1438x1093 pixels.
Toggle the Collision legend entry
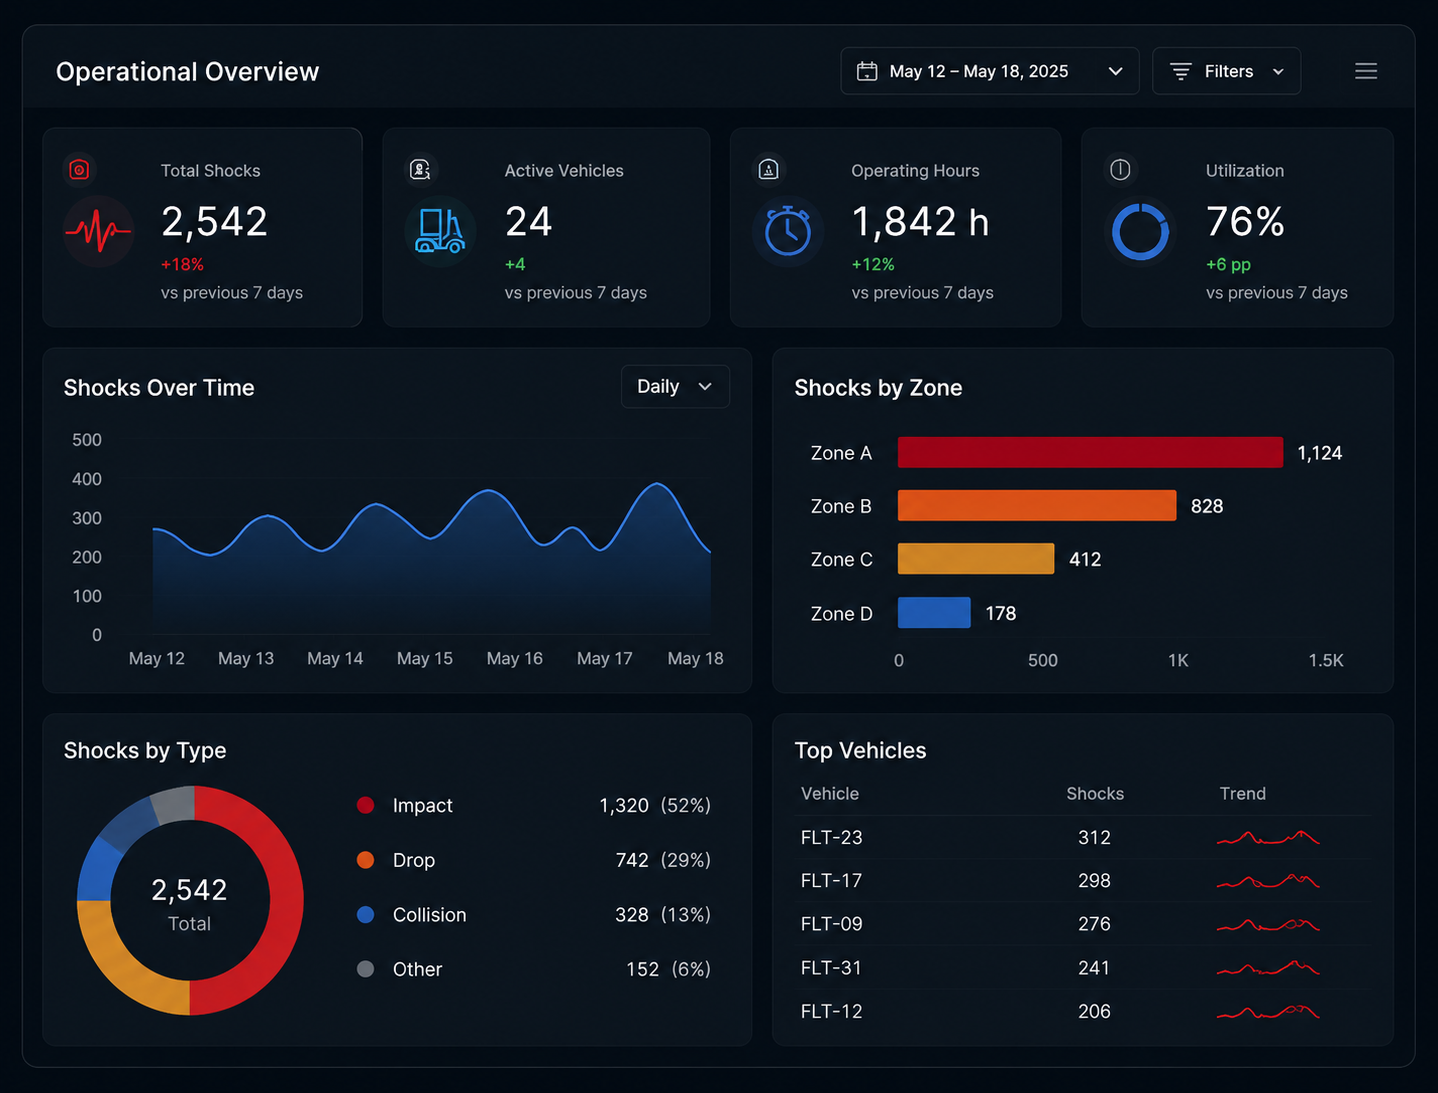[x=411, y=915]
